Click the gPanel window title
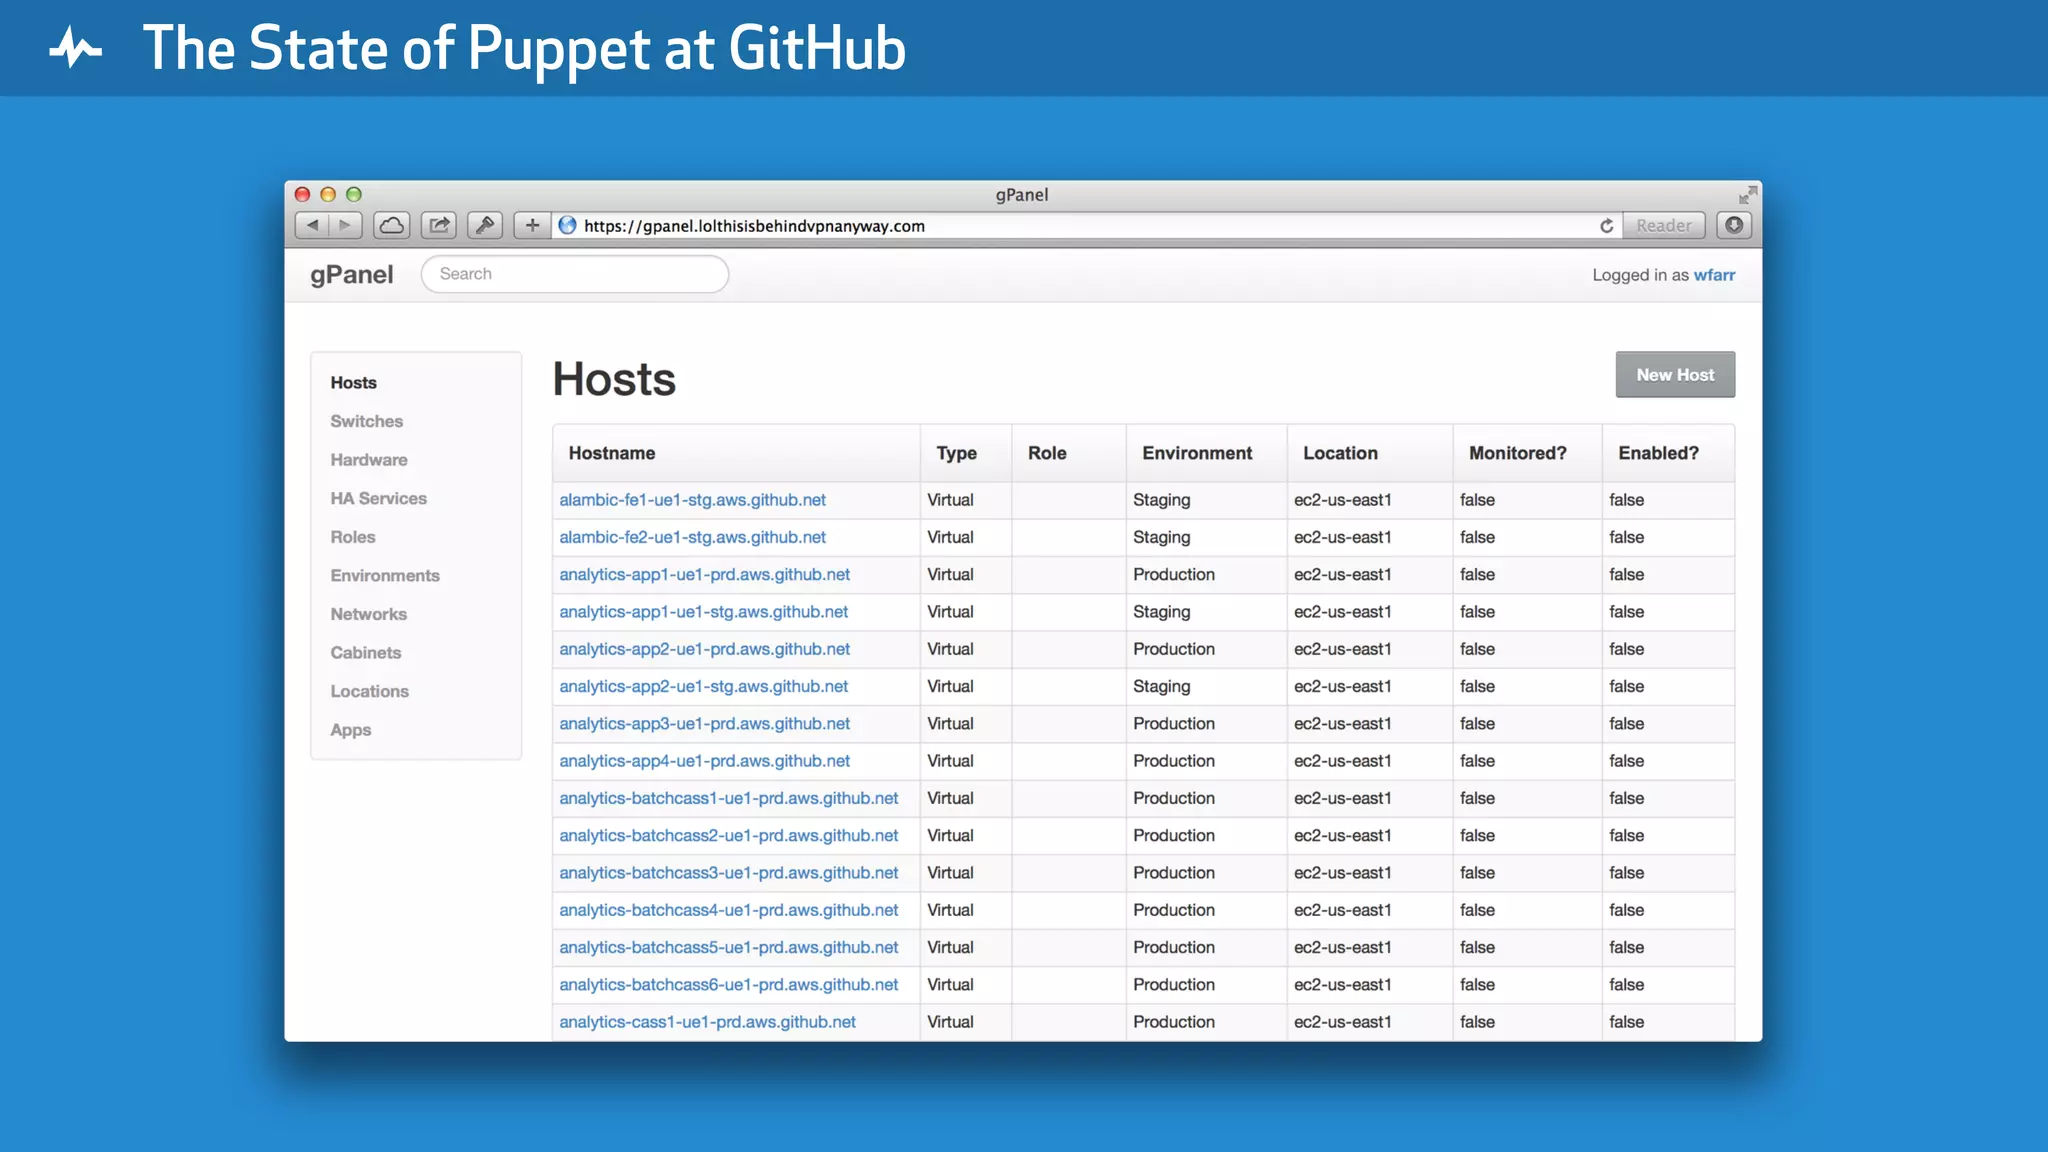This screenshot has width=2048, height=1152. click(1021, 195)
